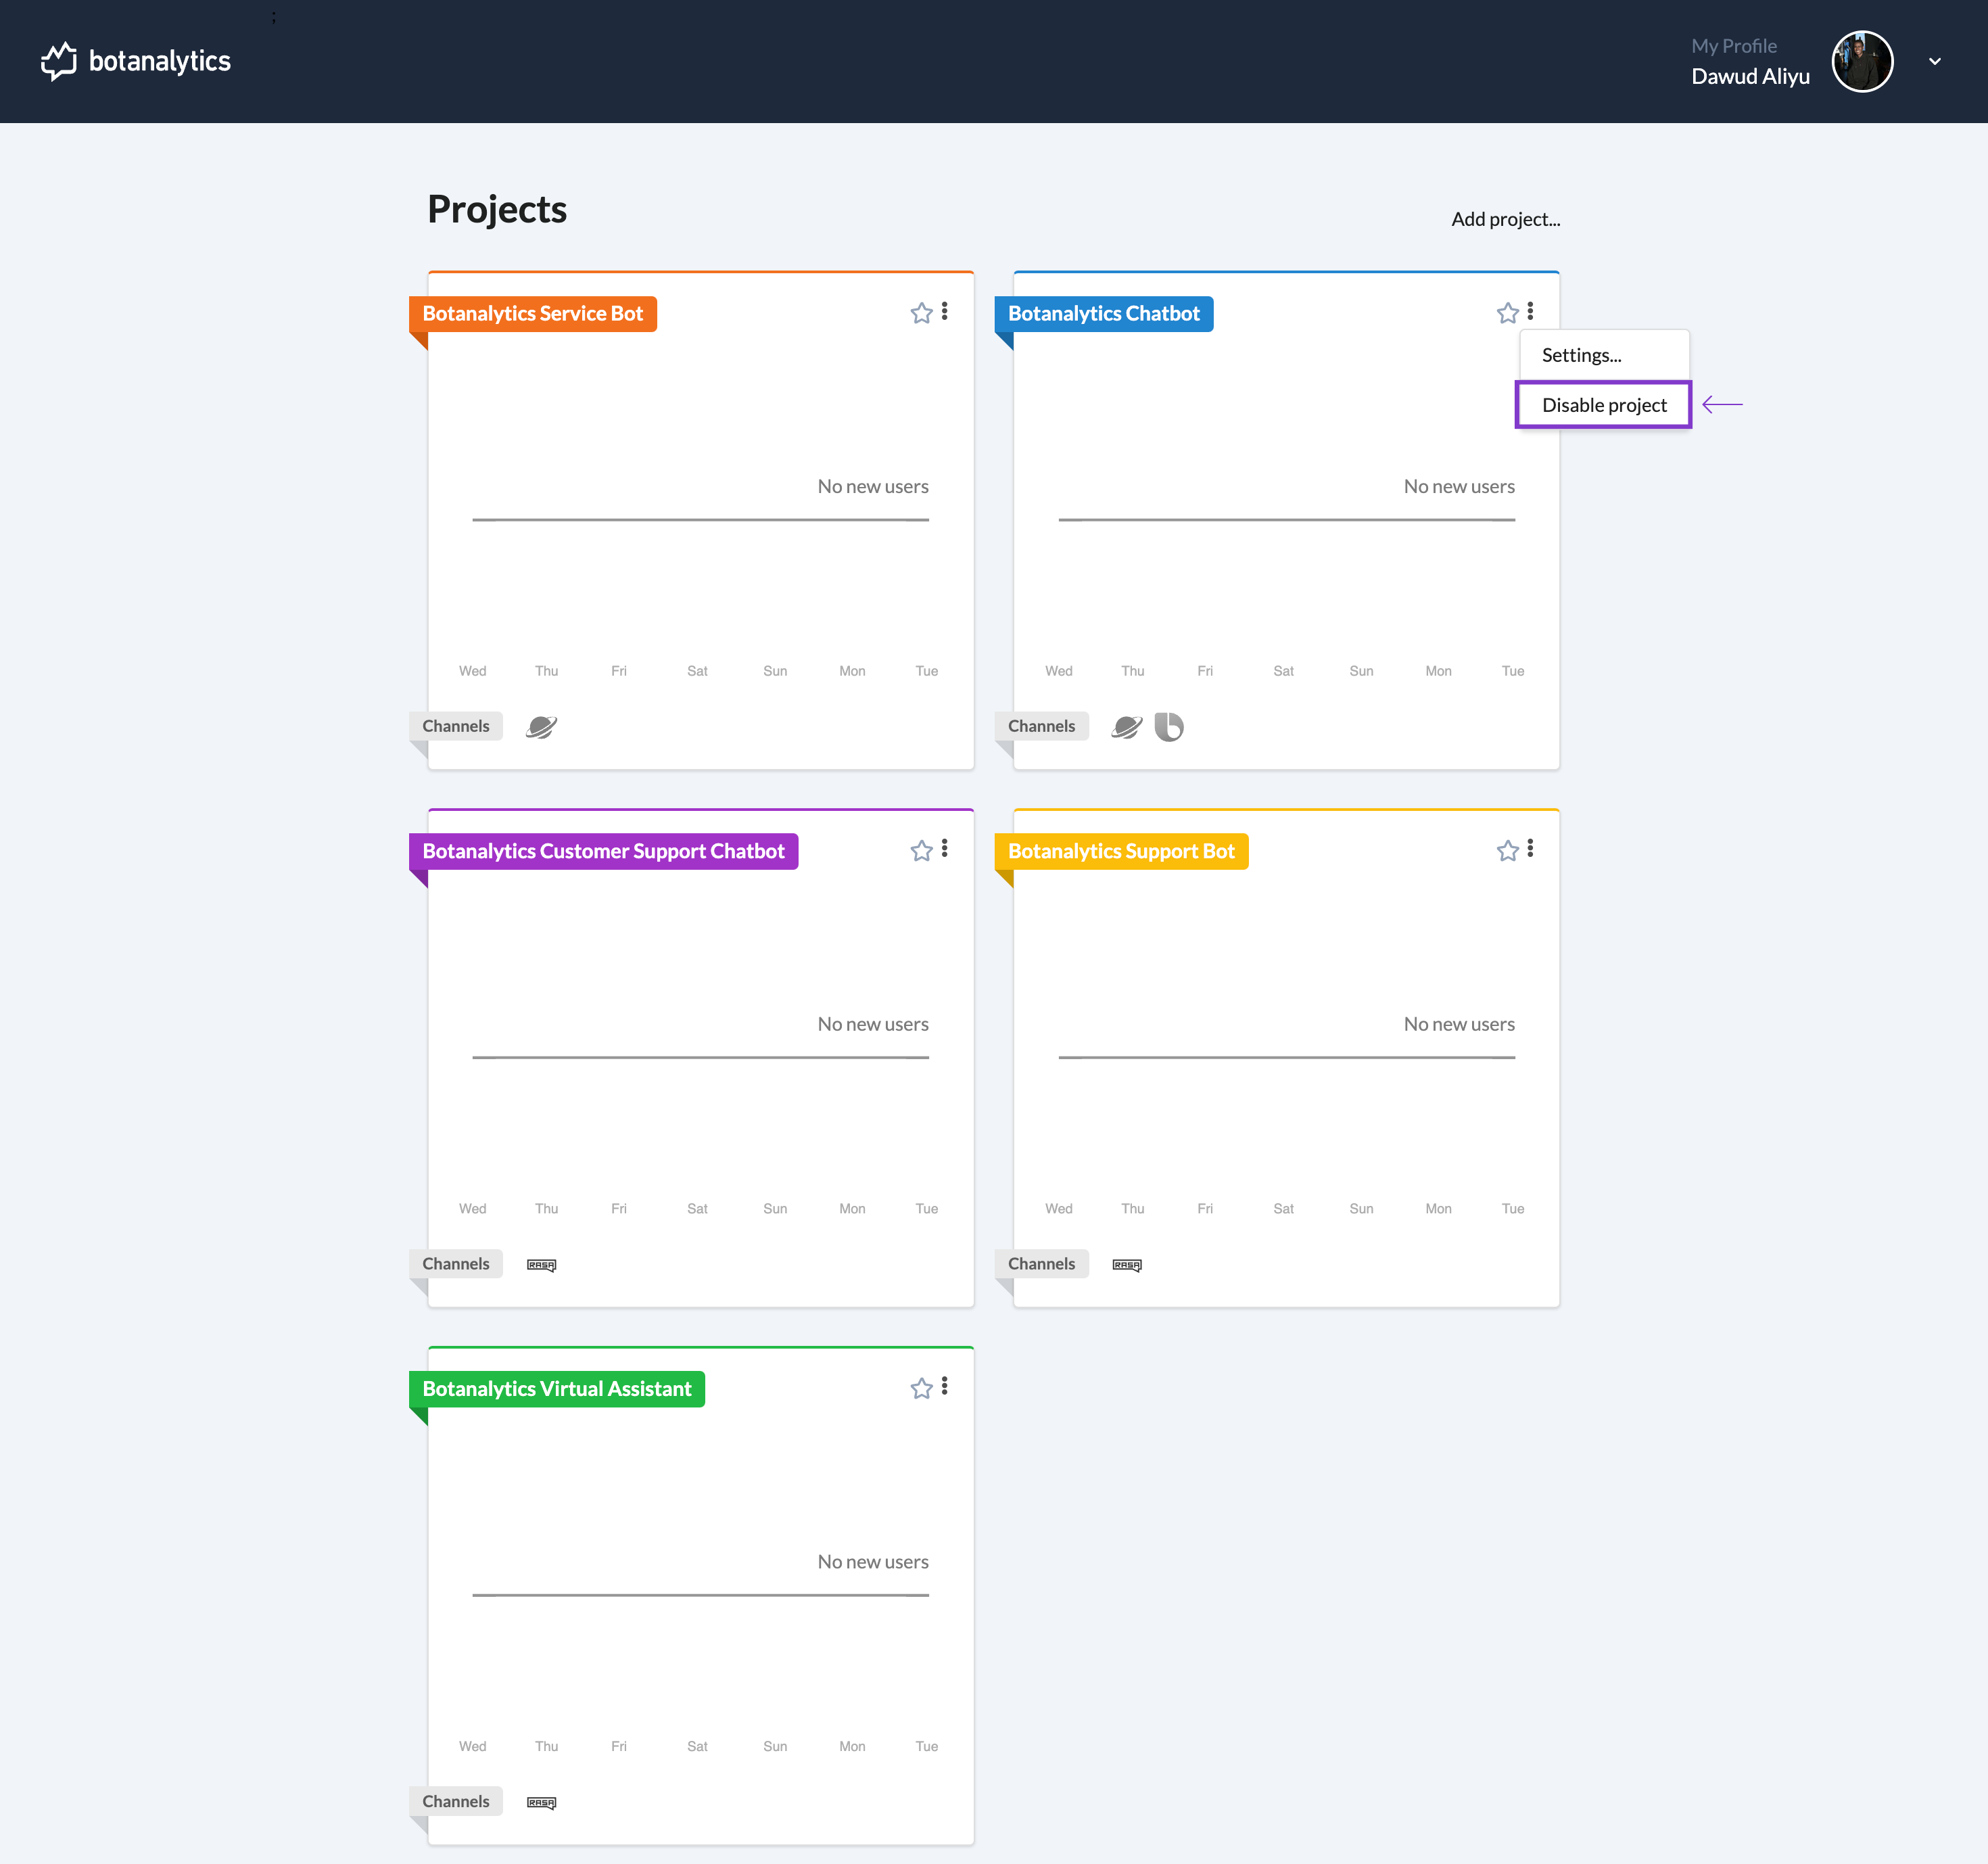Click the three-dot menu on Botanalytics Customer Support Chatbot
Viewport: 1988px width, 1864px height.
(944, 849)
